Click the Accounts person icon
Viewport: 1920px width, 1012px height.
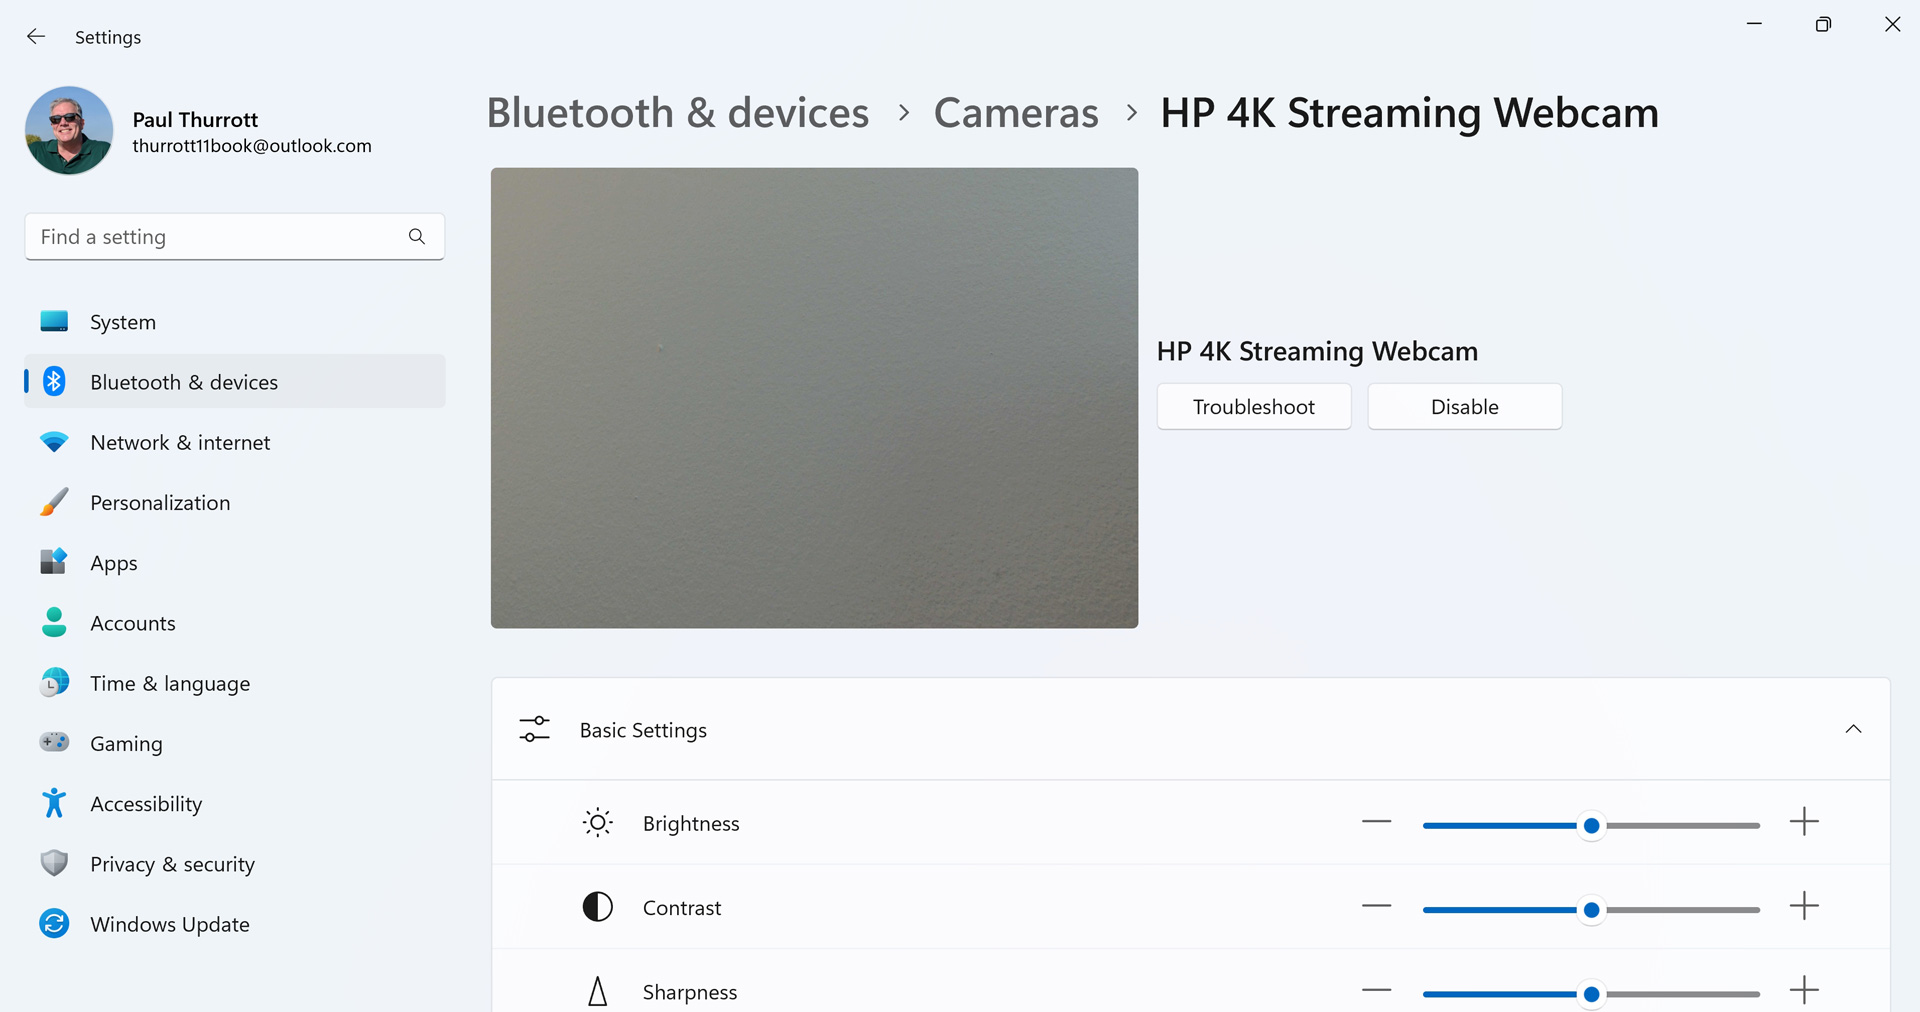point(54,622)
